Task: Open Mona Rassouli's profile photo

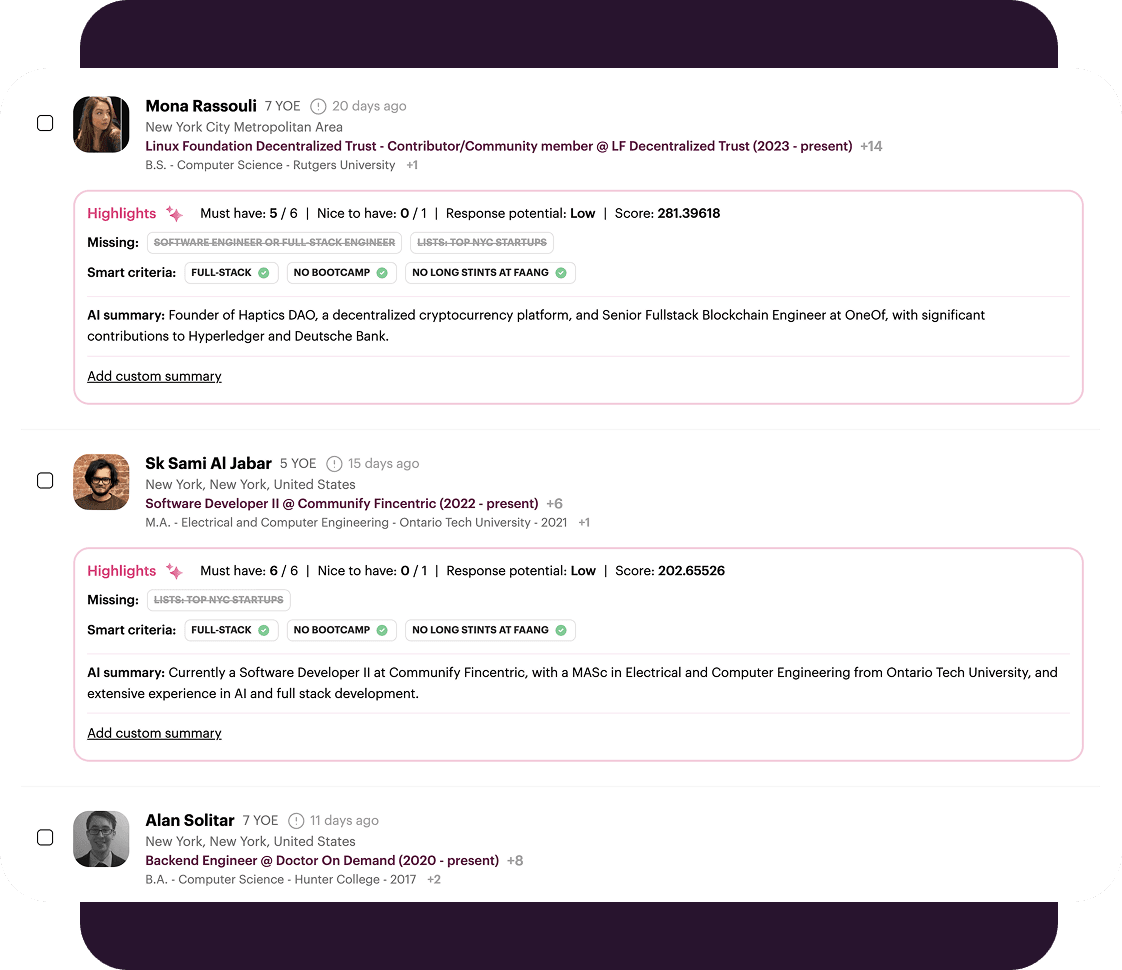Action: pyautogui.click(x=102, y=124)
